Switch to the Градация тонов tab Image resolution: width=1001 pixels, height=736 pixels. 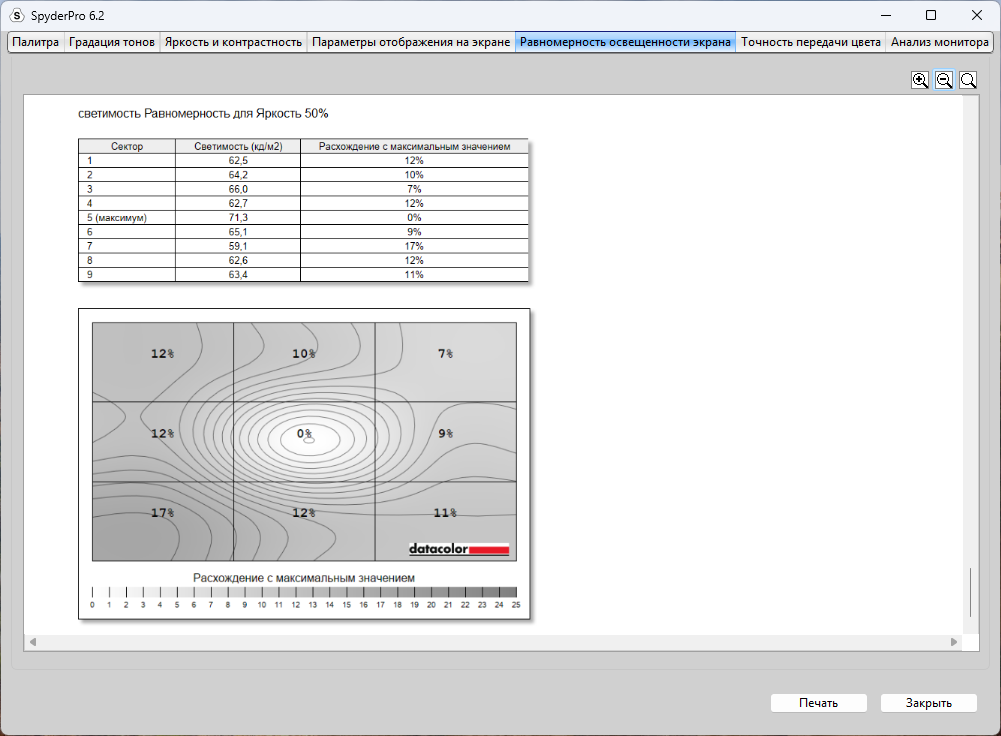coord(112,42)
